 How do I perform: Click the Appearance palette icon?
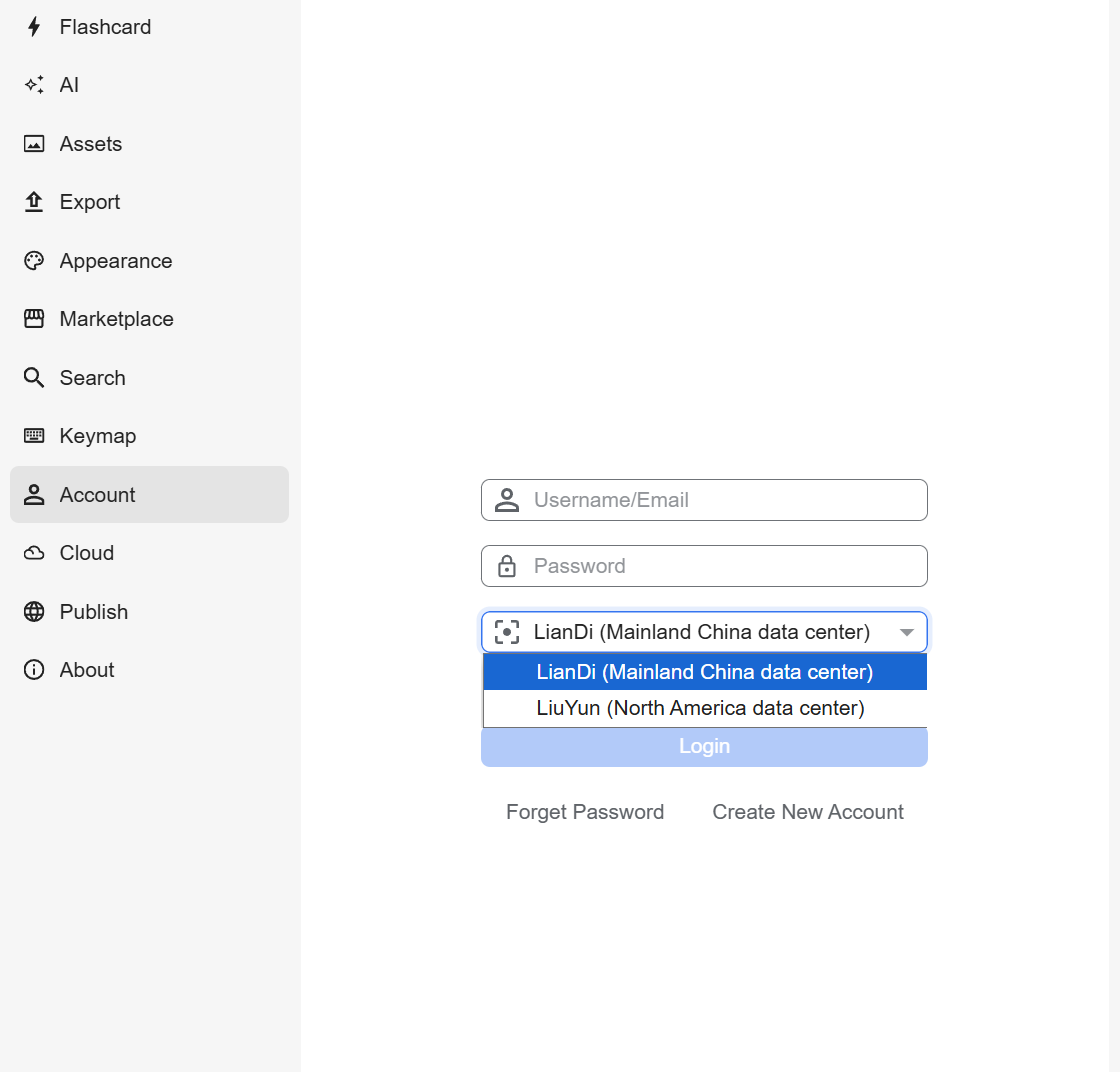(34, 261)
